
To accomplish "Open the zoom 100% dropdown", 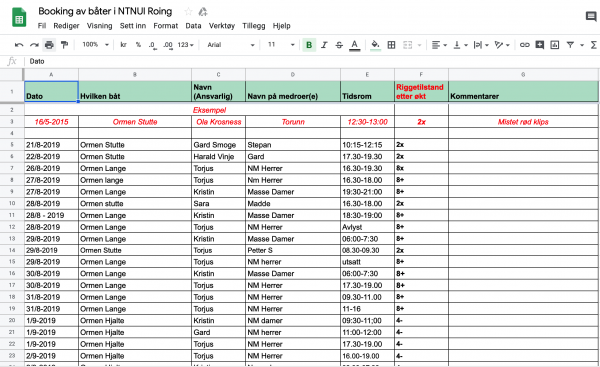I will [x=95, y=44].
